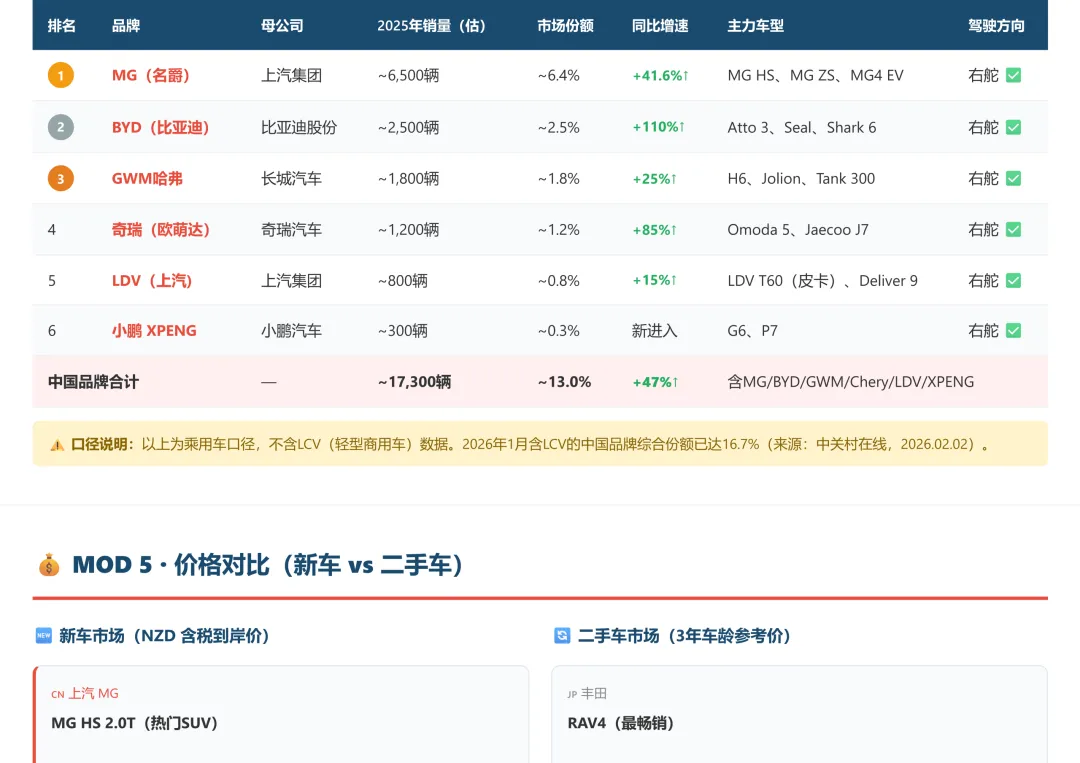Click the 母公司 column header
The image size is (1080, 763).
pos(282,26)
